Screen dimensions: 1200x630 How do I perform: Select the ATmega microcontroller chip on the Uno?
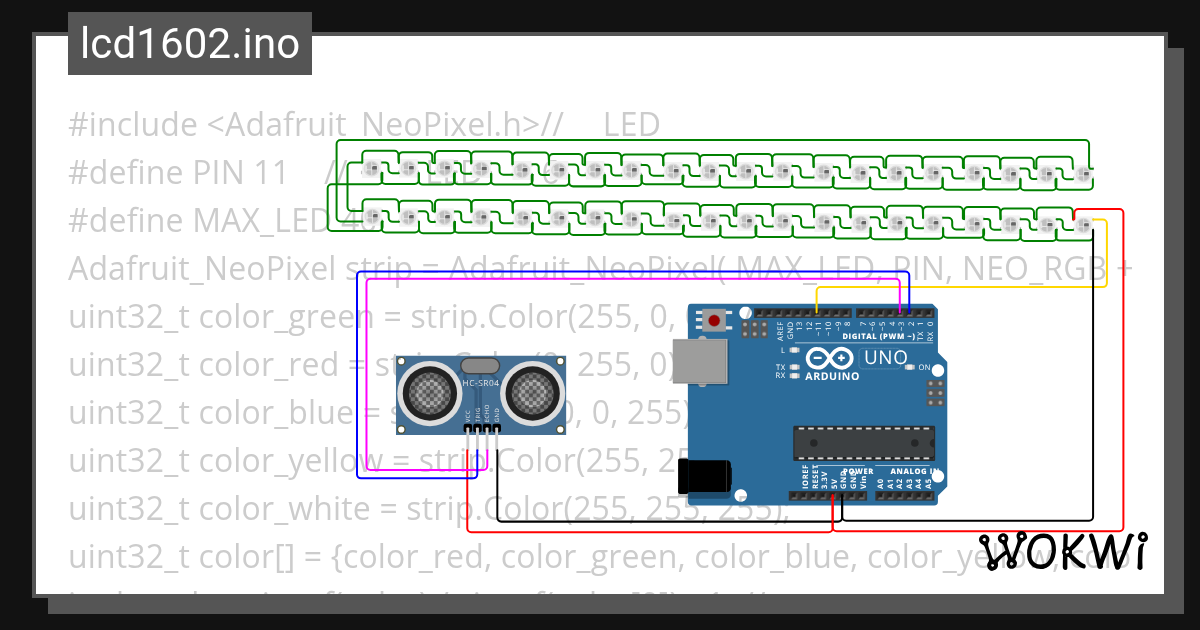[x=863, y=443]
